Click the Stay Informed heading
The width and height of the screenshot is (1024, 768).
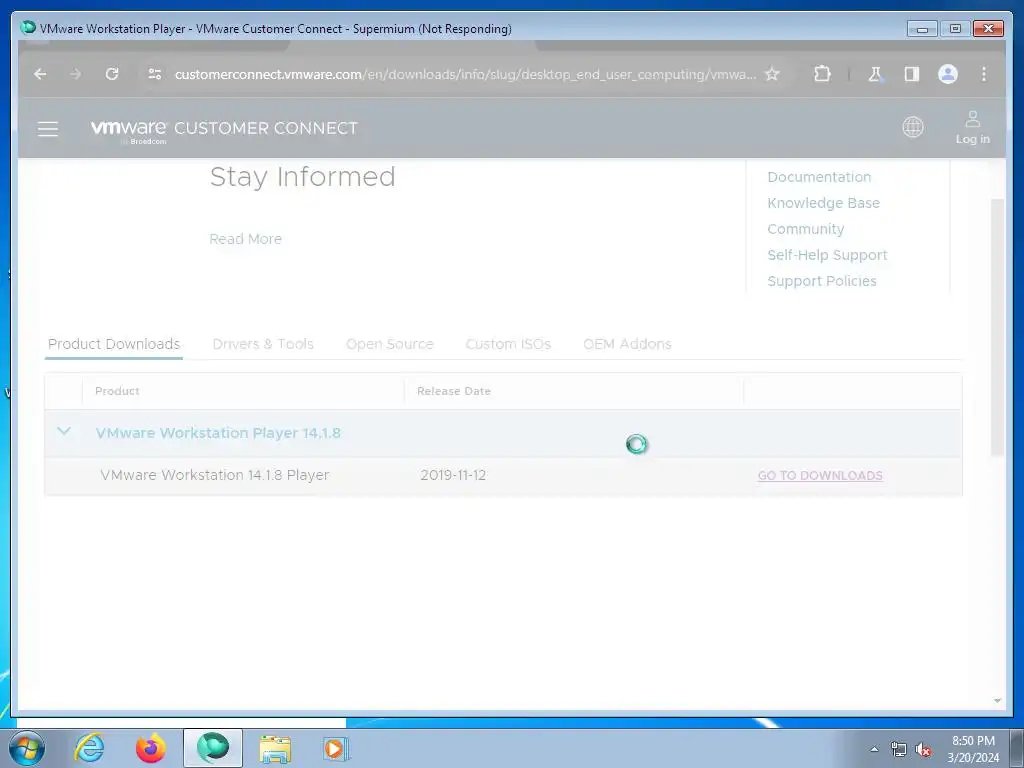(x=302, y=177)
